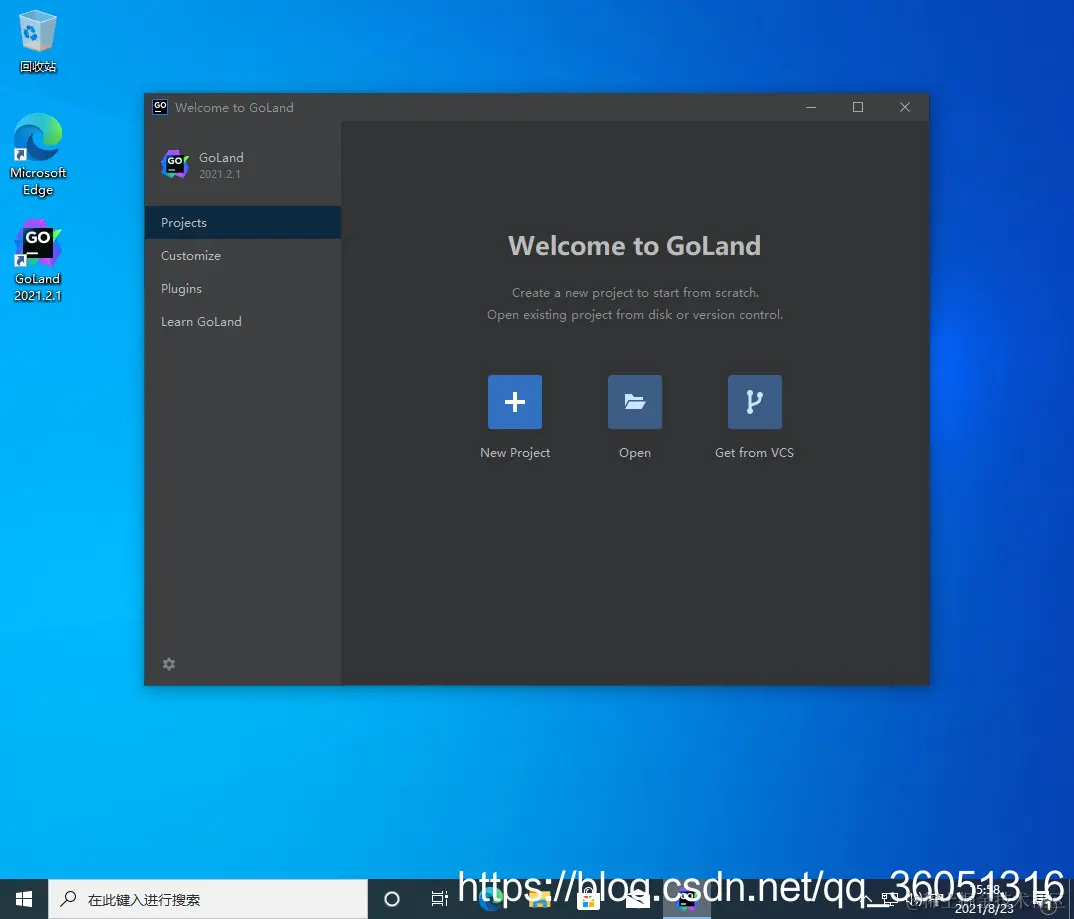Open the Plugins tab
The height and width of the screenshot is (919, 1074).
tap(242, 288)
